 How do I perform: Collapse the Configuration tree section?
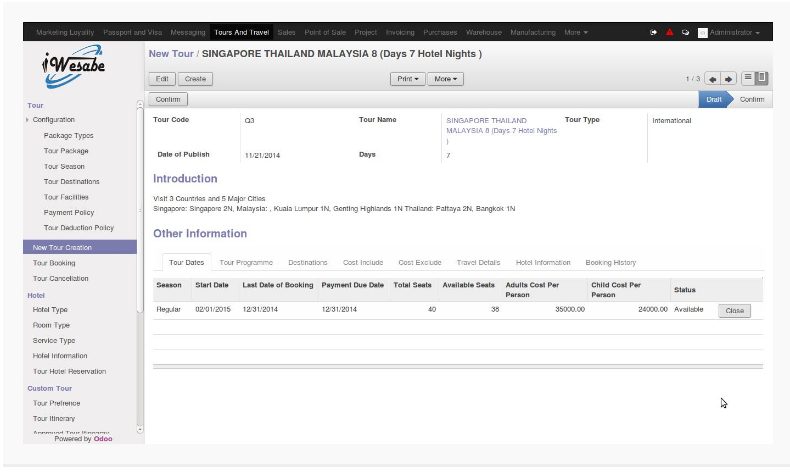[x=28, y=120]
